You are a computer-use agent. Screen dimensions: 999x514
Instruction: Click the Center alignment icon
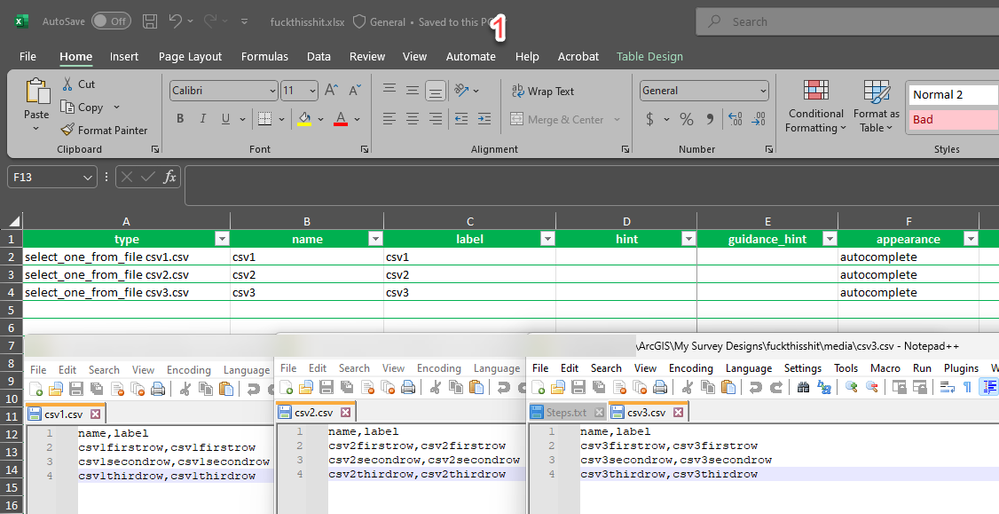pos(412,118)
